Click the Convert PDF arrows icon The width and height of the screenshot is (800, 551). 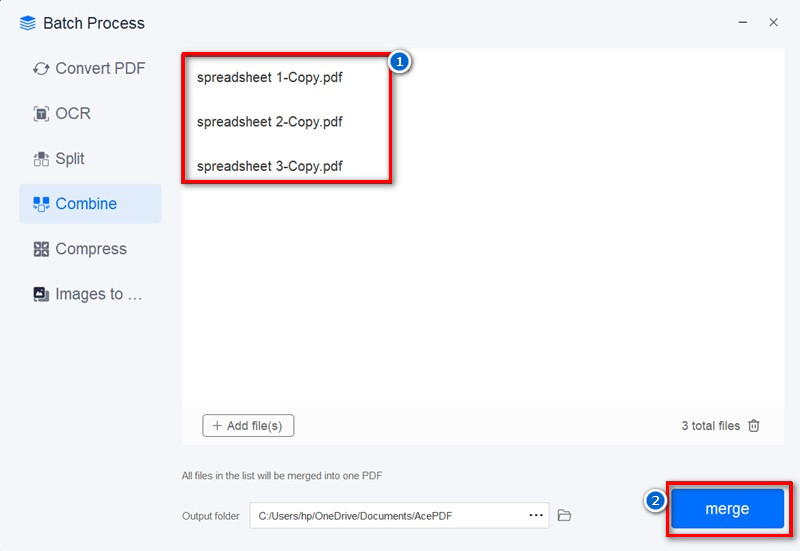pyautogui.click(x=41, y=68)
